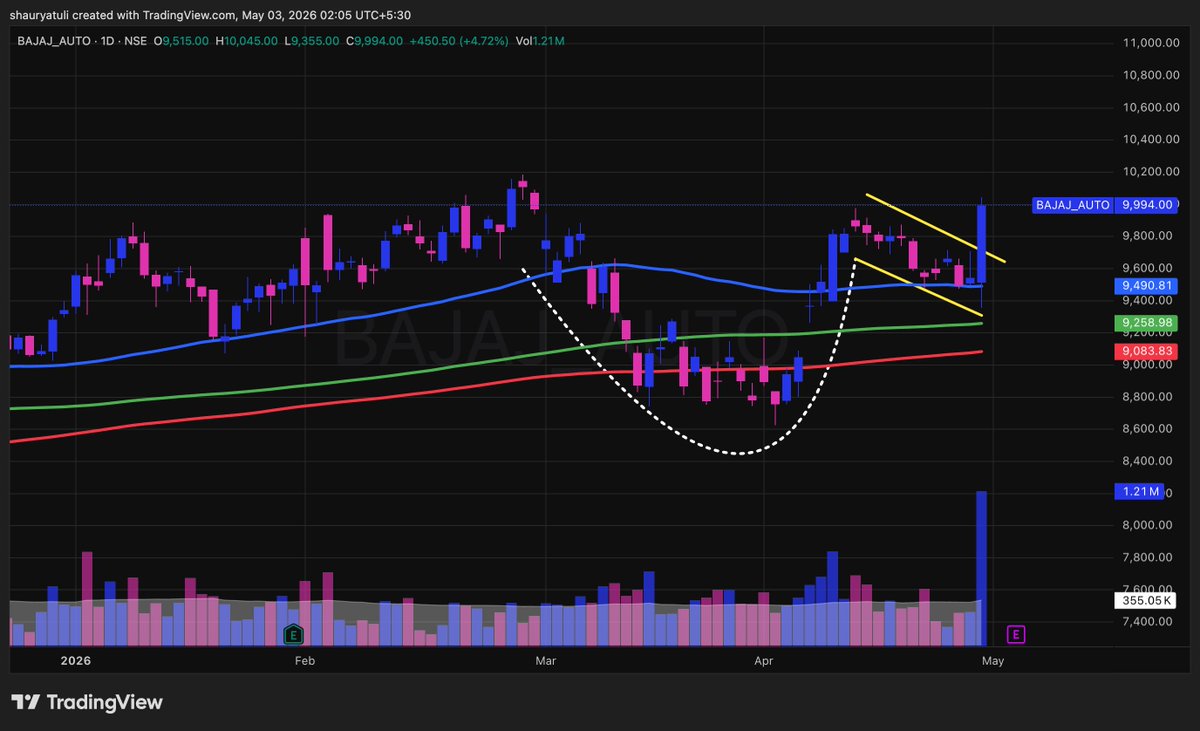The image size is (1200, 731).
Task: Click the 9,000.00 price axis label
Action: tap(1149, 365)
